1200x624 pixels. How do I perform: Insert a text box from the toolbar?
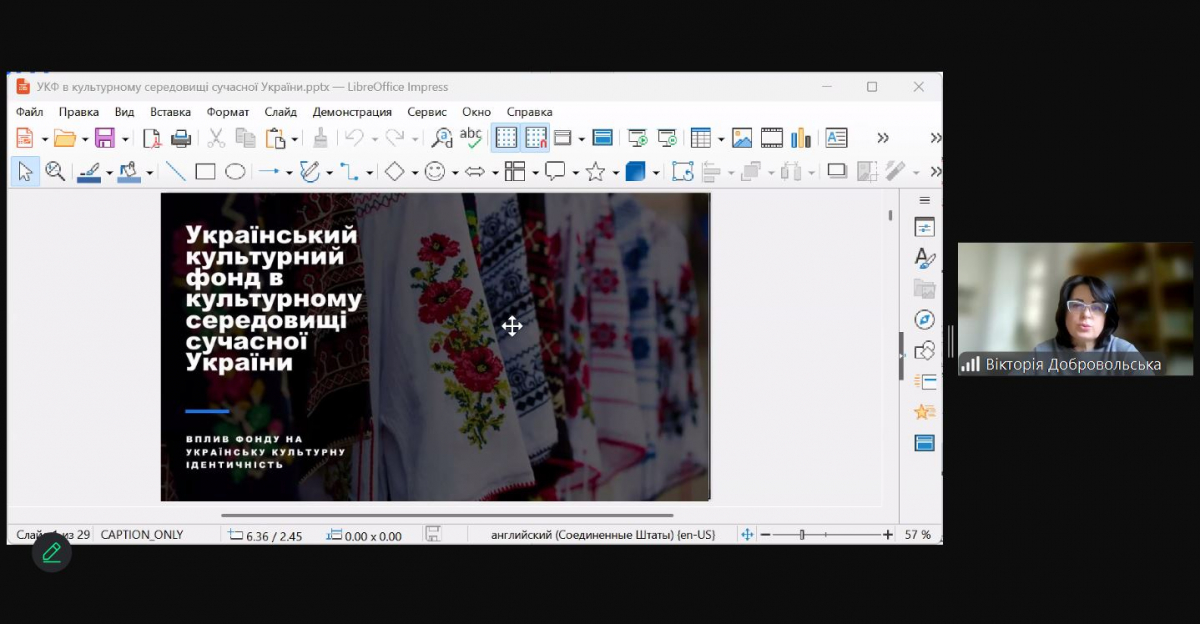pos(836,138)
